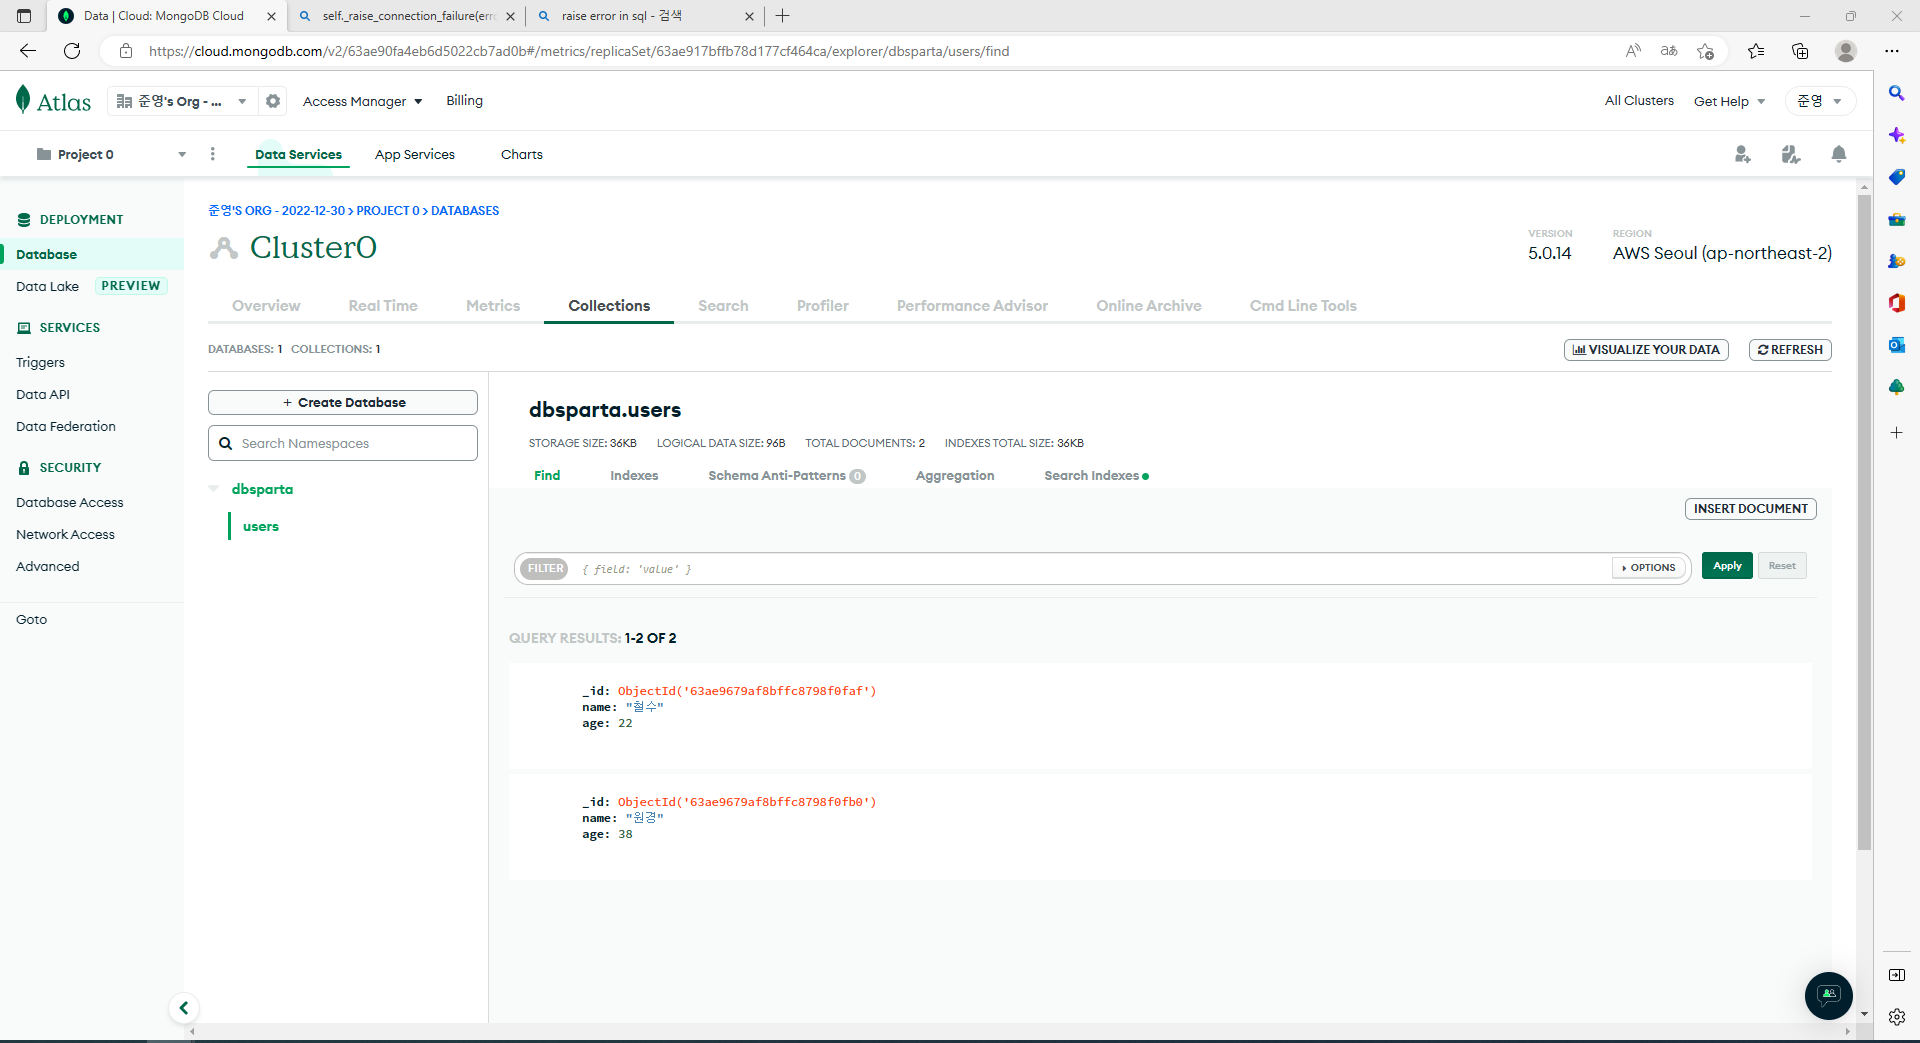Image resolution: width=1920 pixels, height=1043 pixels.
Task: Open Database Access in sidebar
Action: (70, 502)
